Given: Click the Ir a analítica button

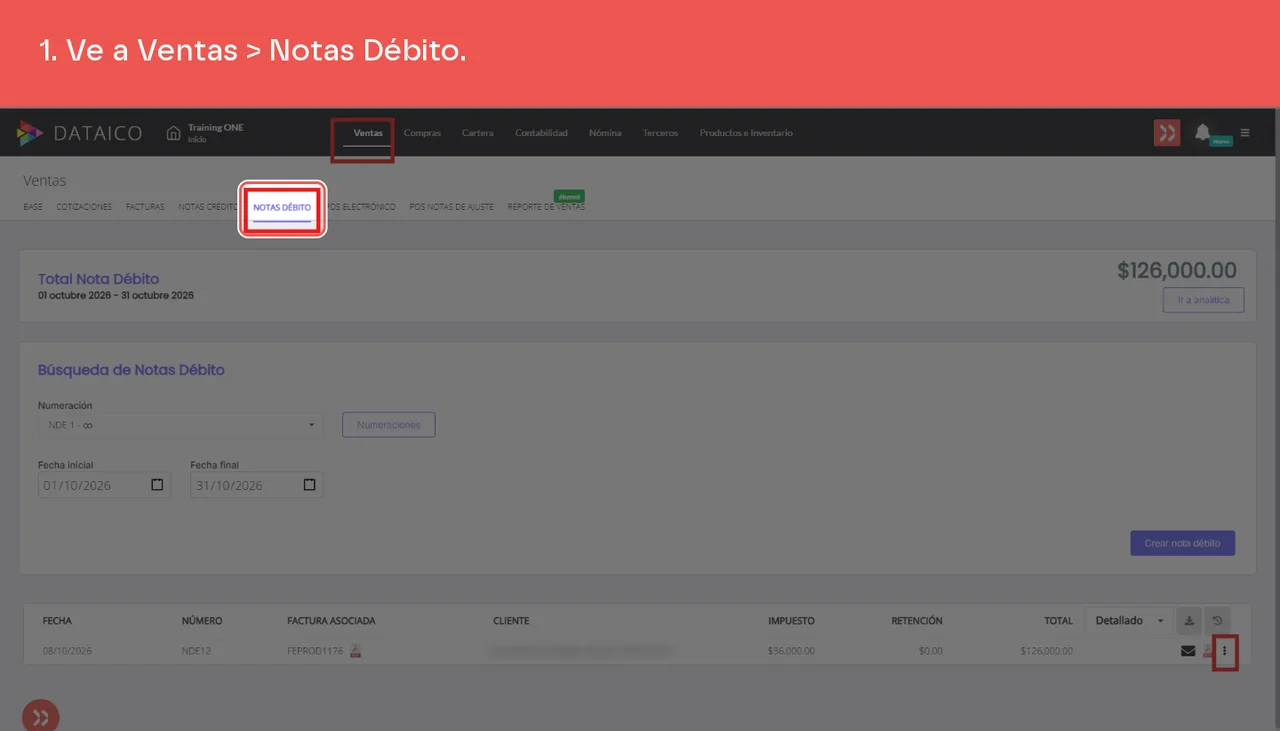Looking at the screenshot, I should pos(1203,300).
